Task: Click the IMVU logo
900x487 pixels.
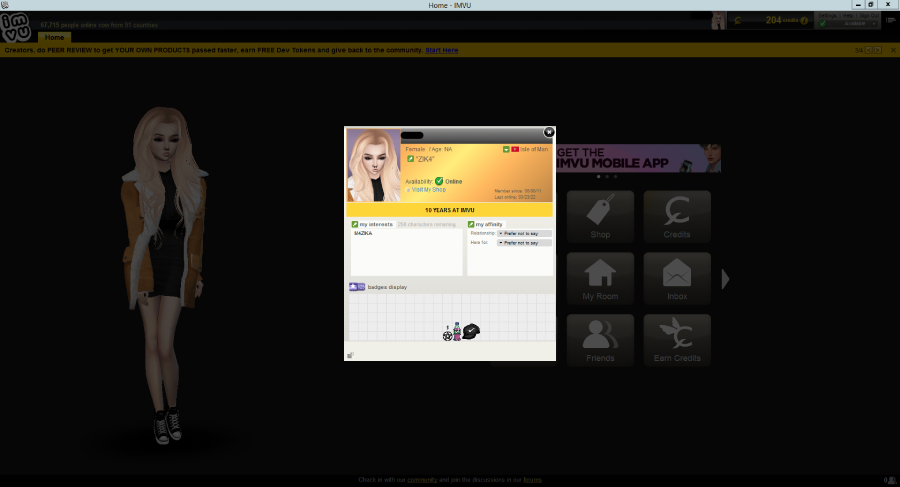Action: pos(15,27)
